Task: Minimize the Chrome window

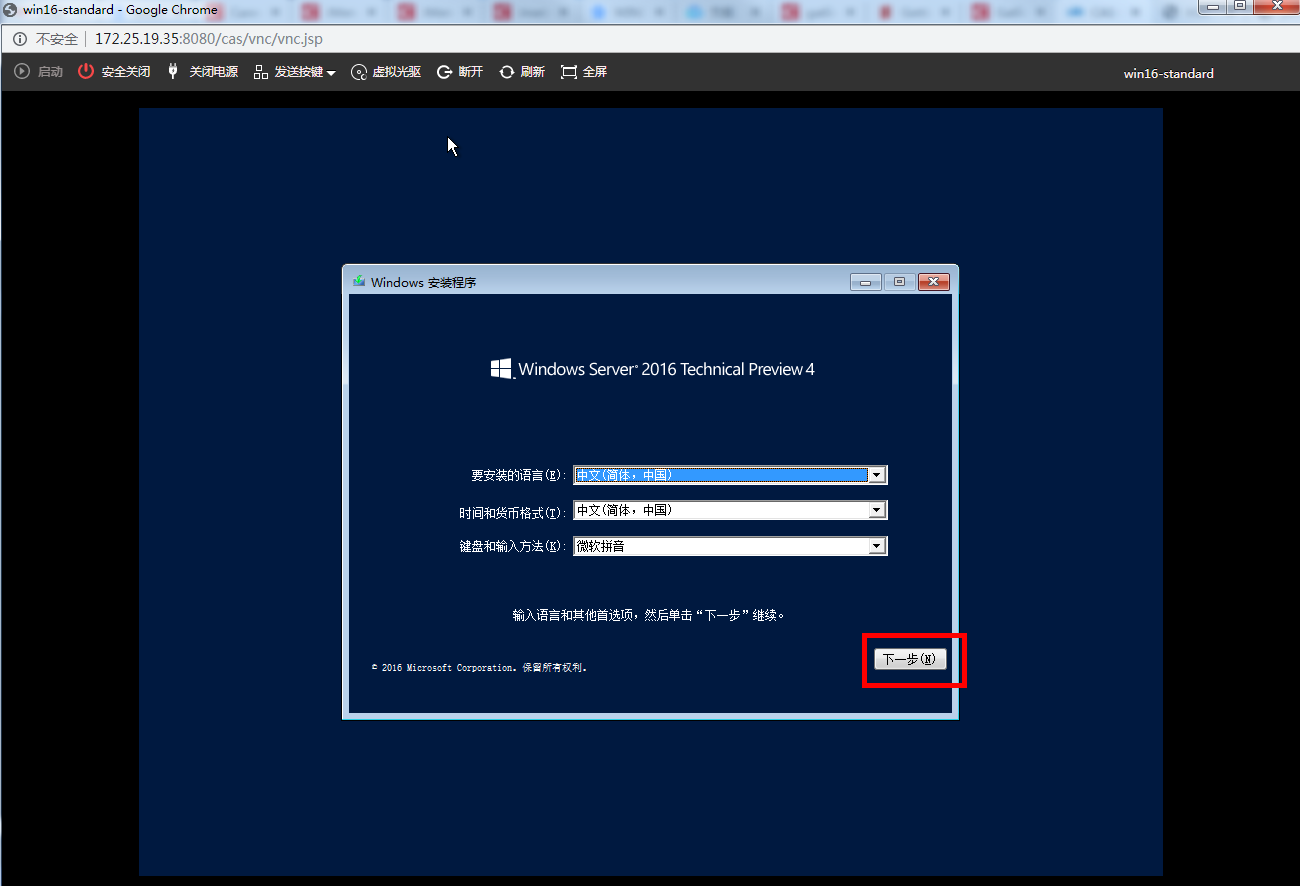Action: click(1212, 6)
